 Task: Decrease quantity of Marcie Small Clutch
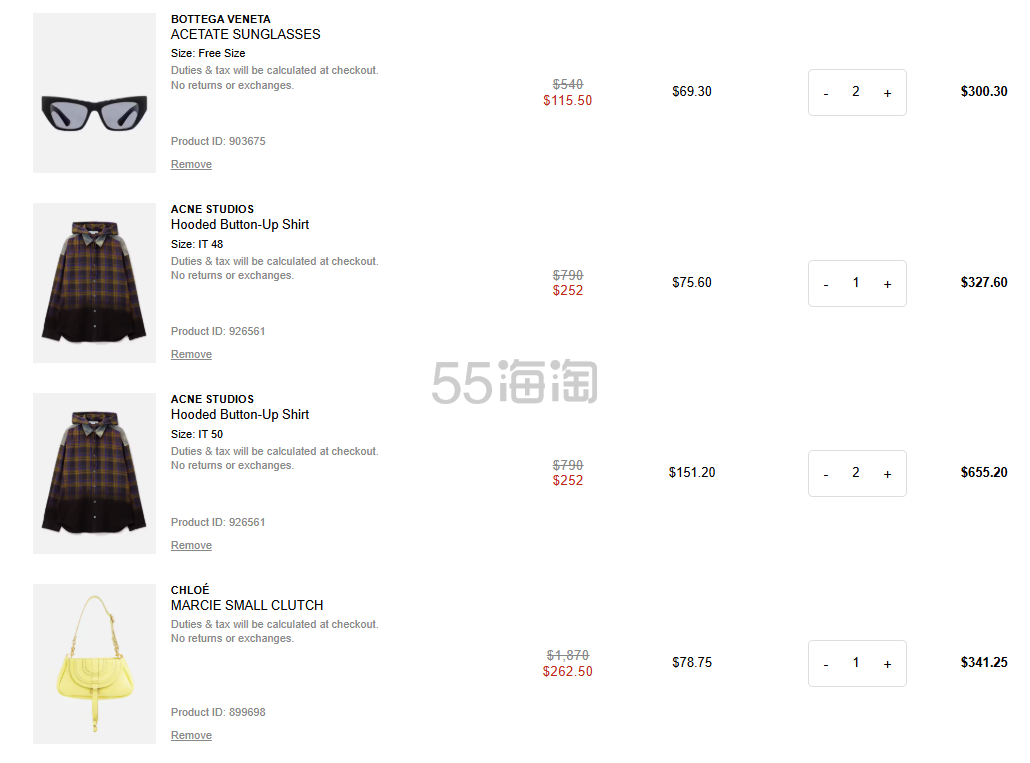coord(826,664)
